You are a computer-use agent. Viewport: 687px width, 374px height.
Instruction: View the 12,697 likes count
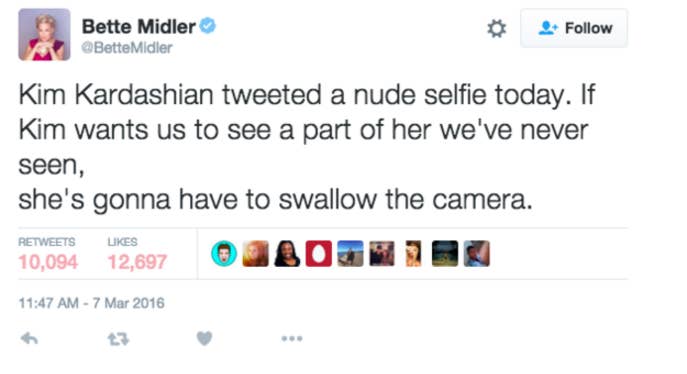tap(137, 262)
